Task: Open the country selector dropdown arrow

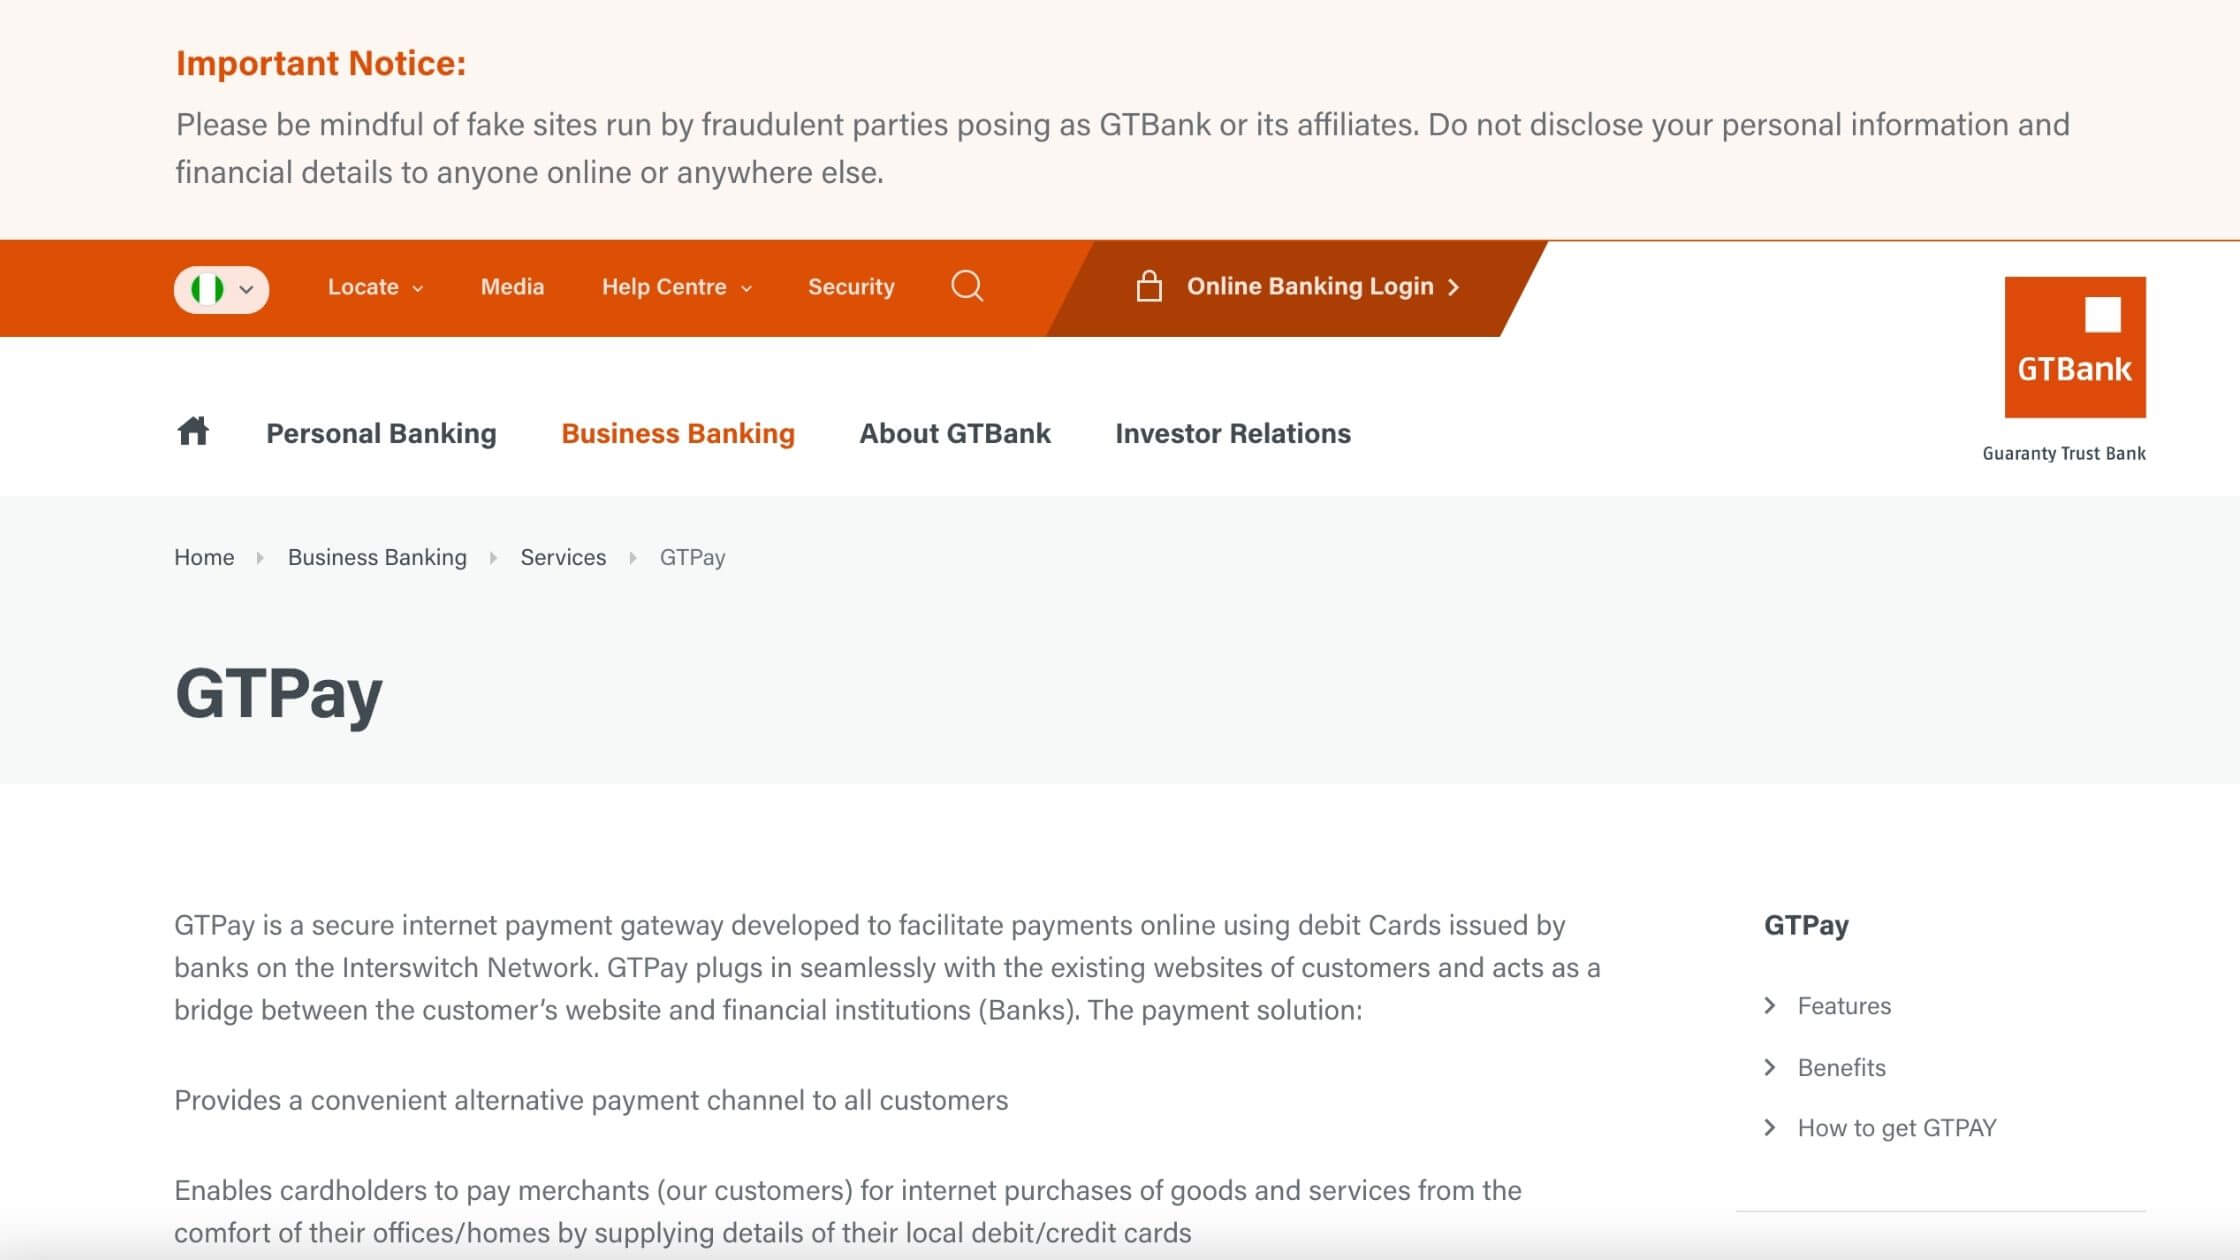Action: pos(247,290)
